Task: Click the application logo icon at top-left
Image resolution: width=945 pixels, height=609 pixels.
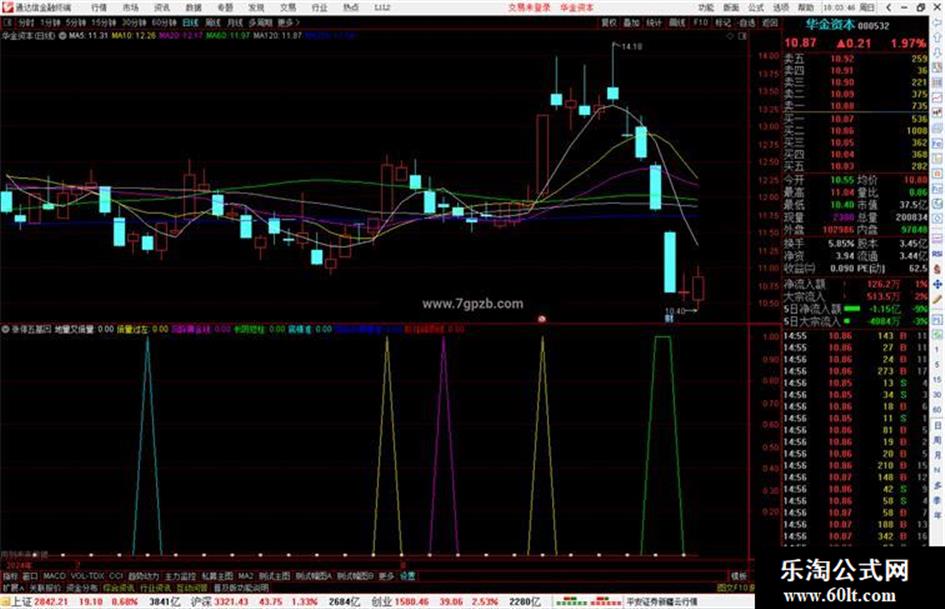Action: (x=7, y=8)
